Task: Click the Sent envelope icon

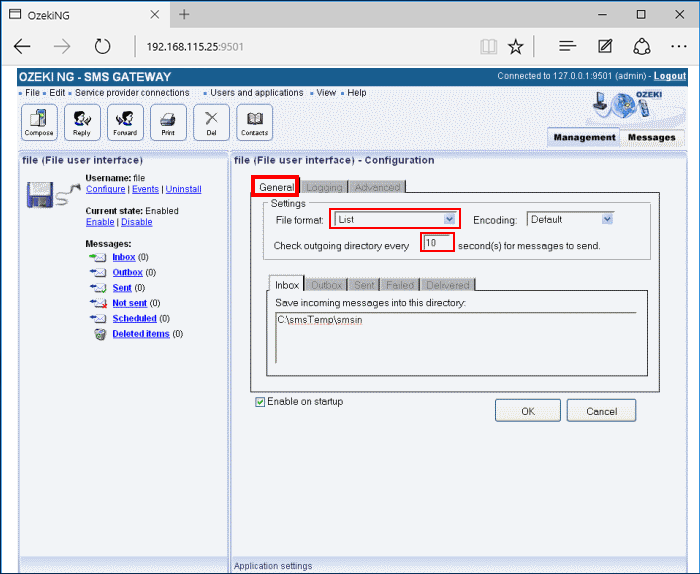Action: (98, 288)
